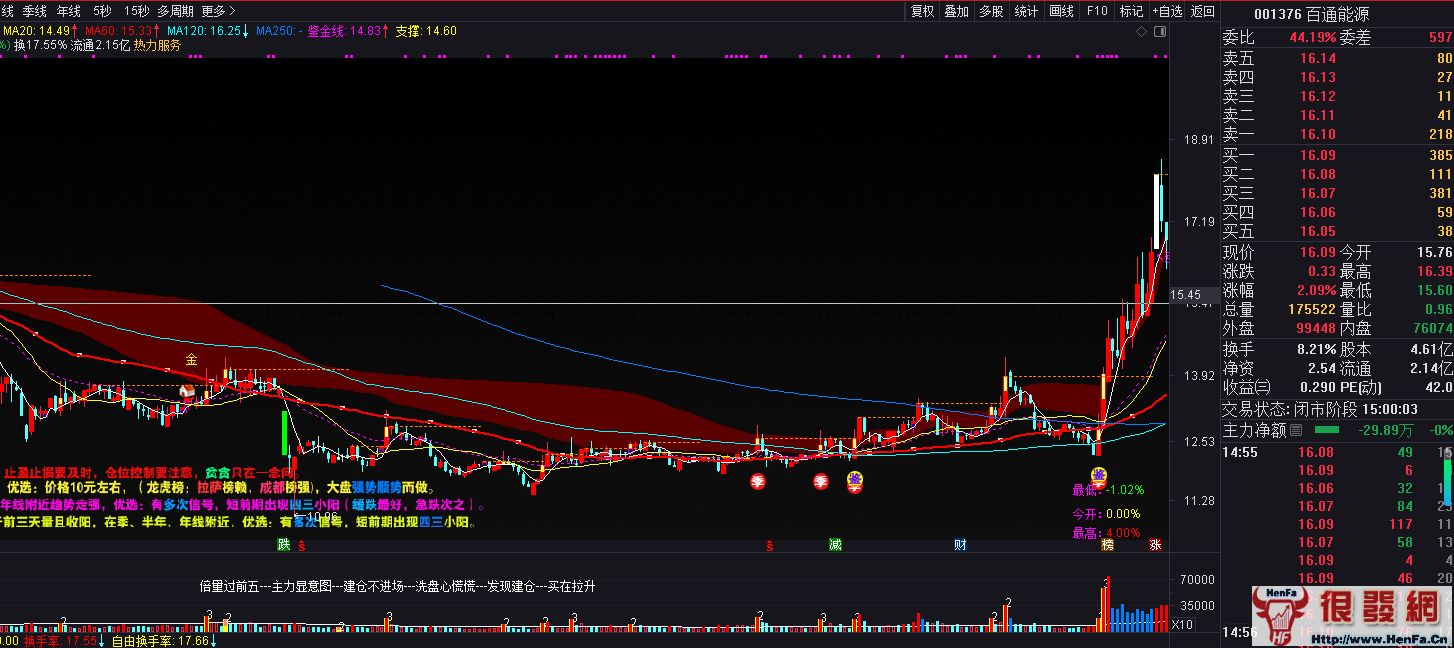This screenshot has height=648, width=1454.
Task: Click the 主力净额 green bar indicator
Action: pos(1326,430)
